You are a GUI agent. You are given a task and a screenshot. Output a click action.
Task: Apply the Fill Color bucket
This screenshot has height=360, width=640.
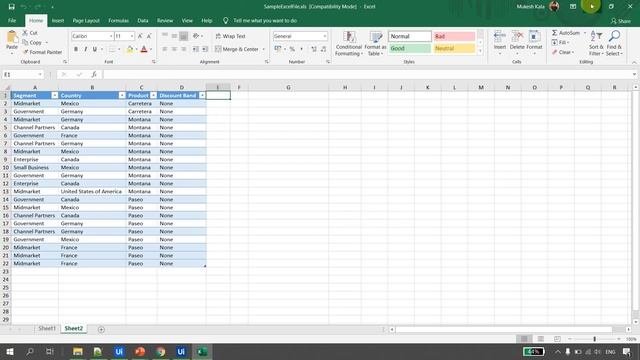pyautogui.click(x=130, y=49)
